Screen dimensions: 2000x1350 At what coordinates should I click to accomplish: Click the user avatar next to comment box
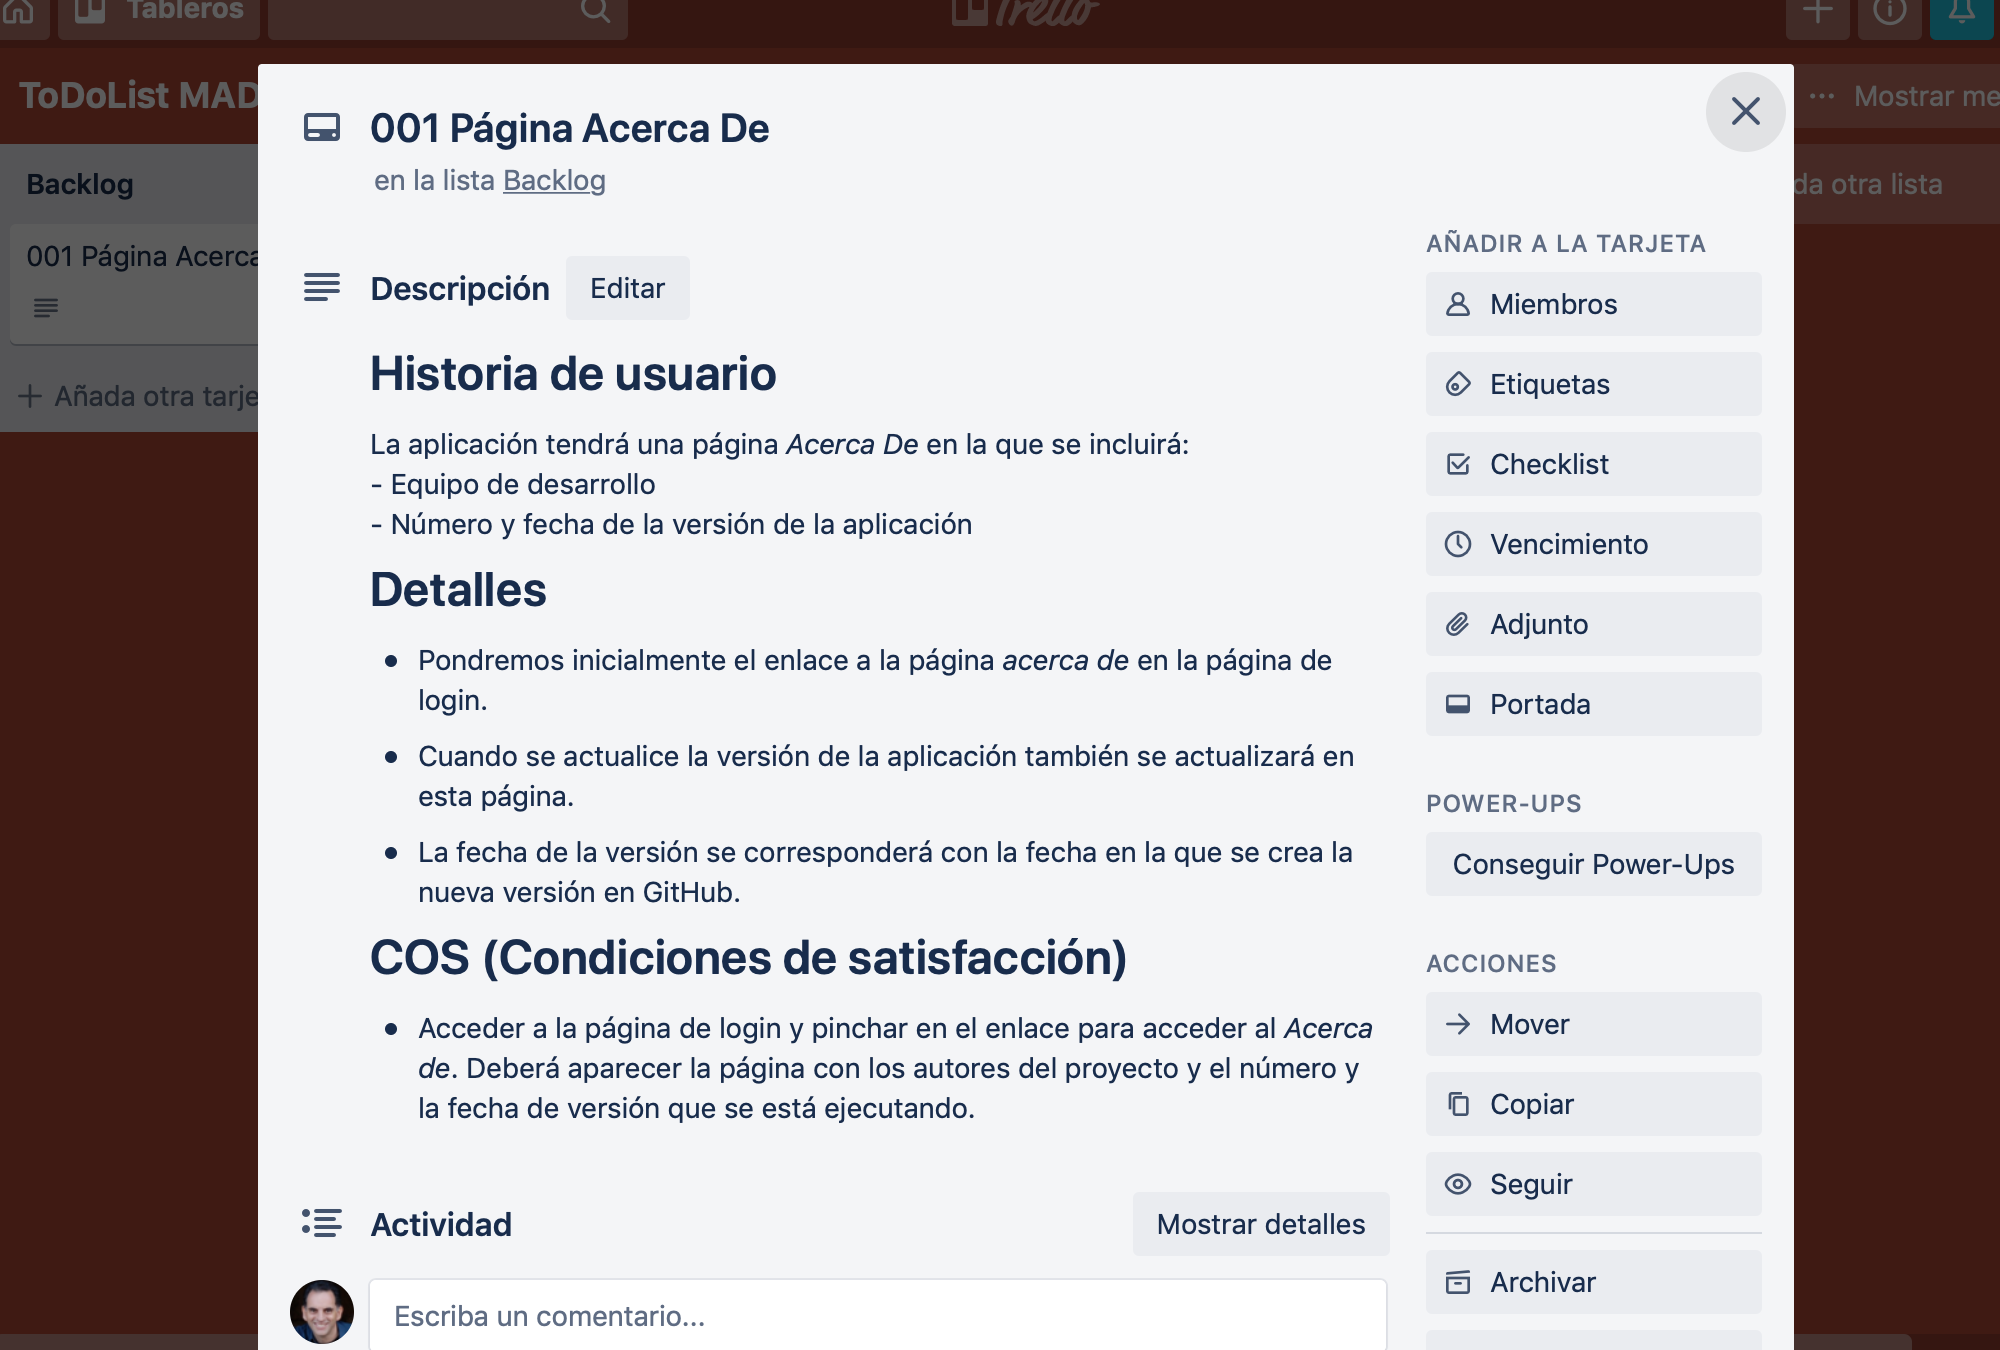click(322, 1312)
